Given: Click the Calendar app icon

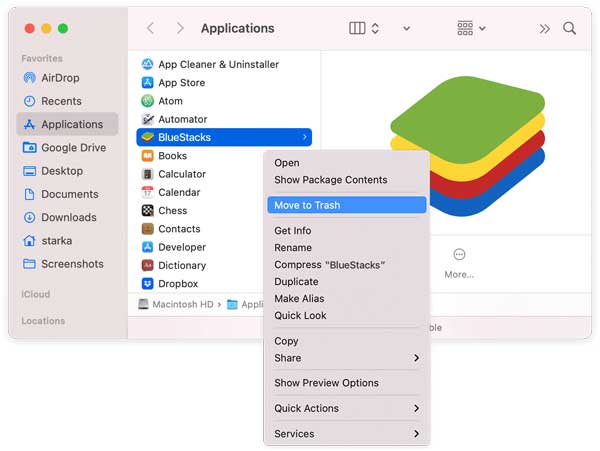Looking at the screenshot, I should 147,192.
